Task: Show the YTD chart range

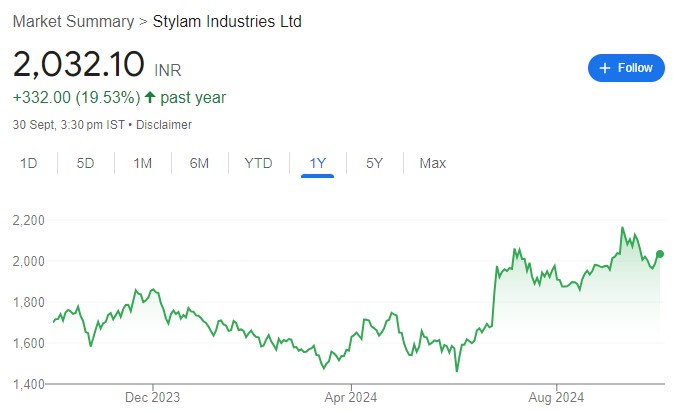Action: click(258, 163)
